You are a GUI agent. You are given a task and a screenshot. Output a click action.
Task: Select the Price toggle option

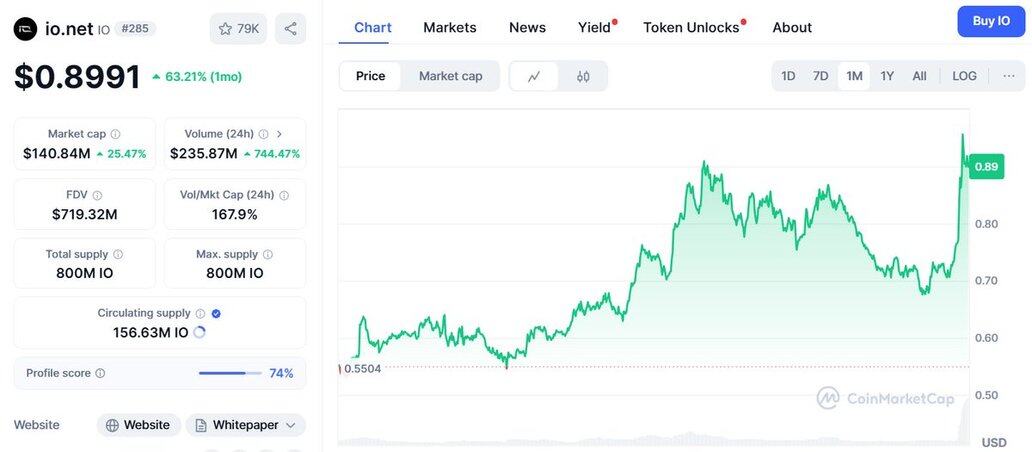[370, 76]
